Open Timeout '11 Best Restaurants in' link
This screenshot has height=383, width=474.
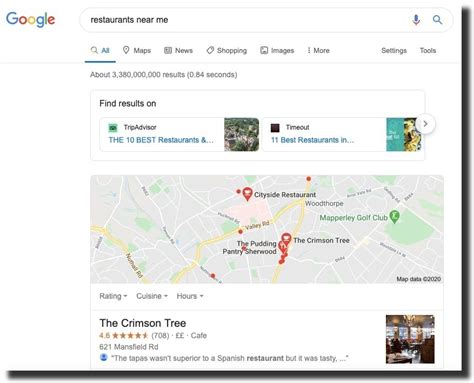click(x=312, y=140)
